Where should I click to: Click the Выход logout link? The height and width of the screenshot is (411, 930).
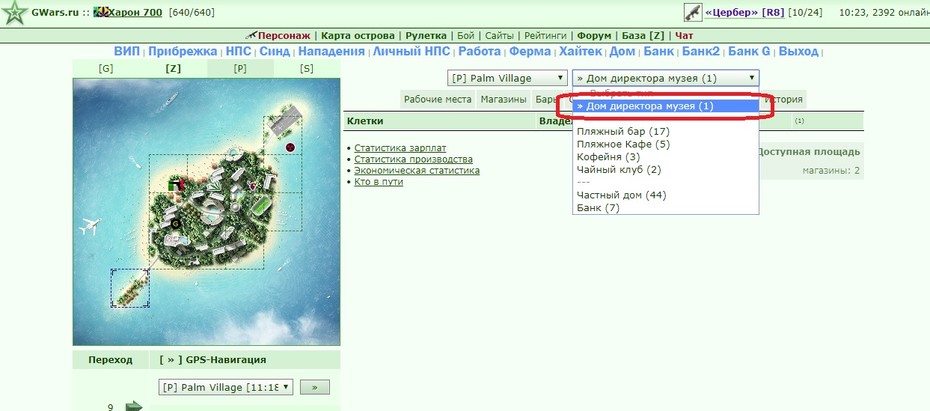(798, 52)
